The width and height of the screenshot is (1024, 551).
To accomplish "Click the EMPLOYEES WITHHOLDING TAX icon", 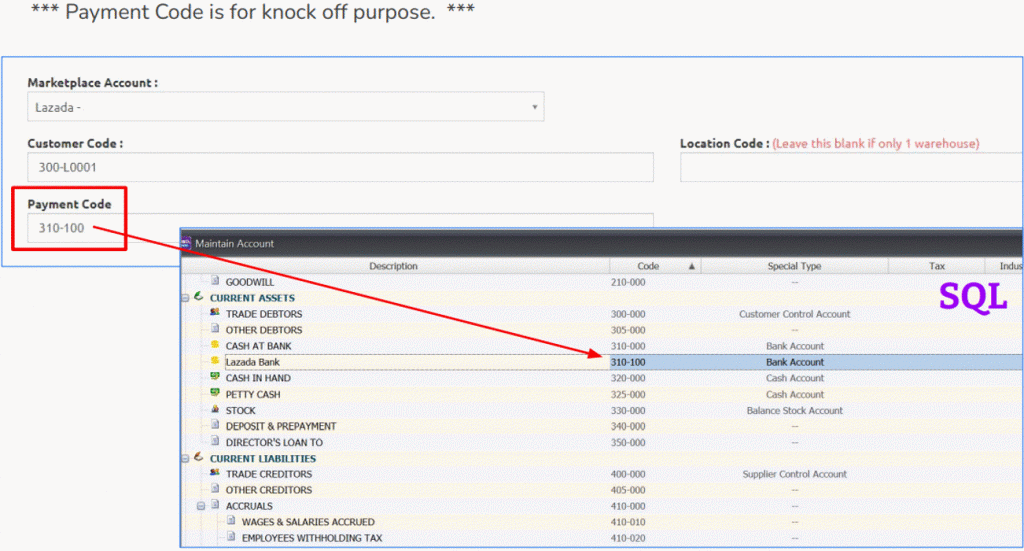I will tap(231, 537).
